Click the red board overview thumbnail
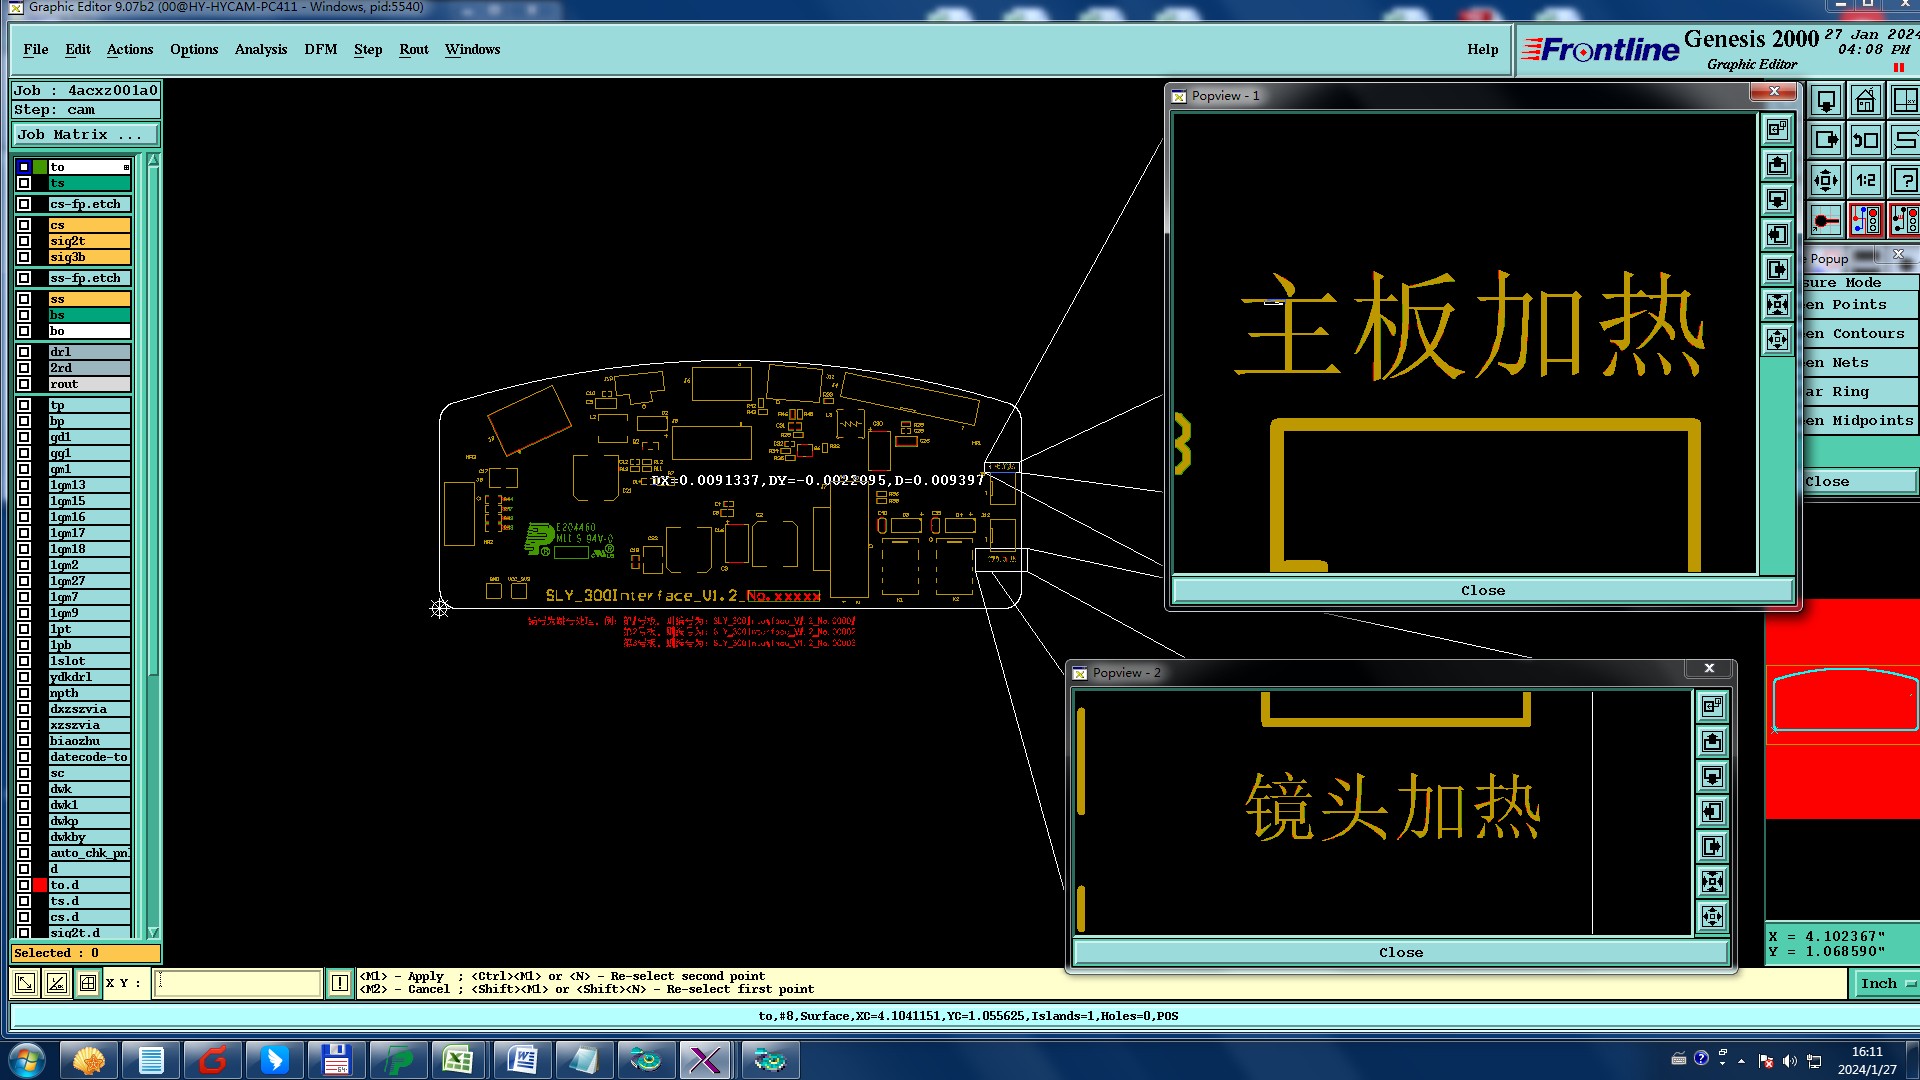Screen dimensions: 1920x1080 click(x=1842, y=709)
